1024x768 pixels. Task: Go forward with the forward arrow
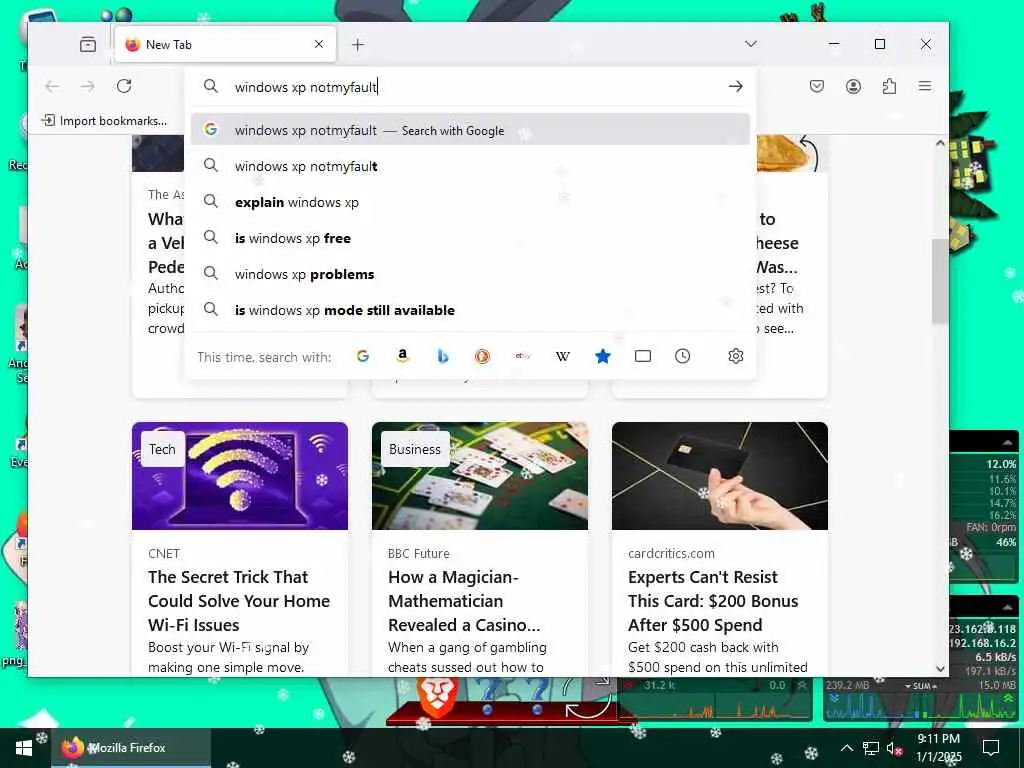tap(88, 86)
